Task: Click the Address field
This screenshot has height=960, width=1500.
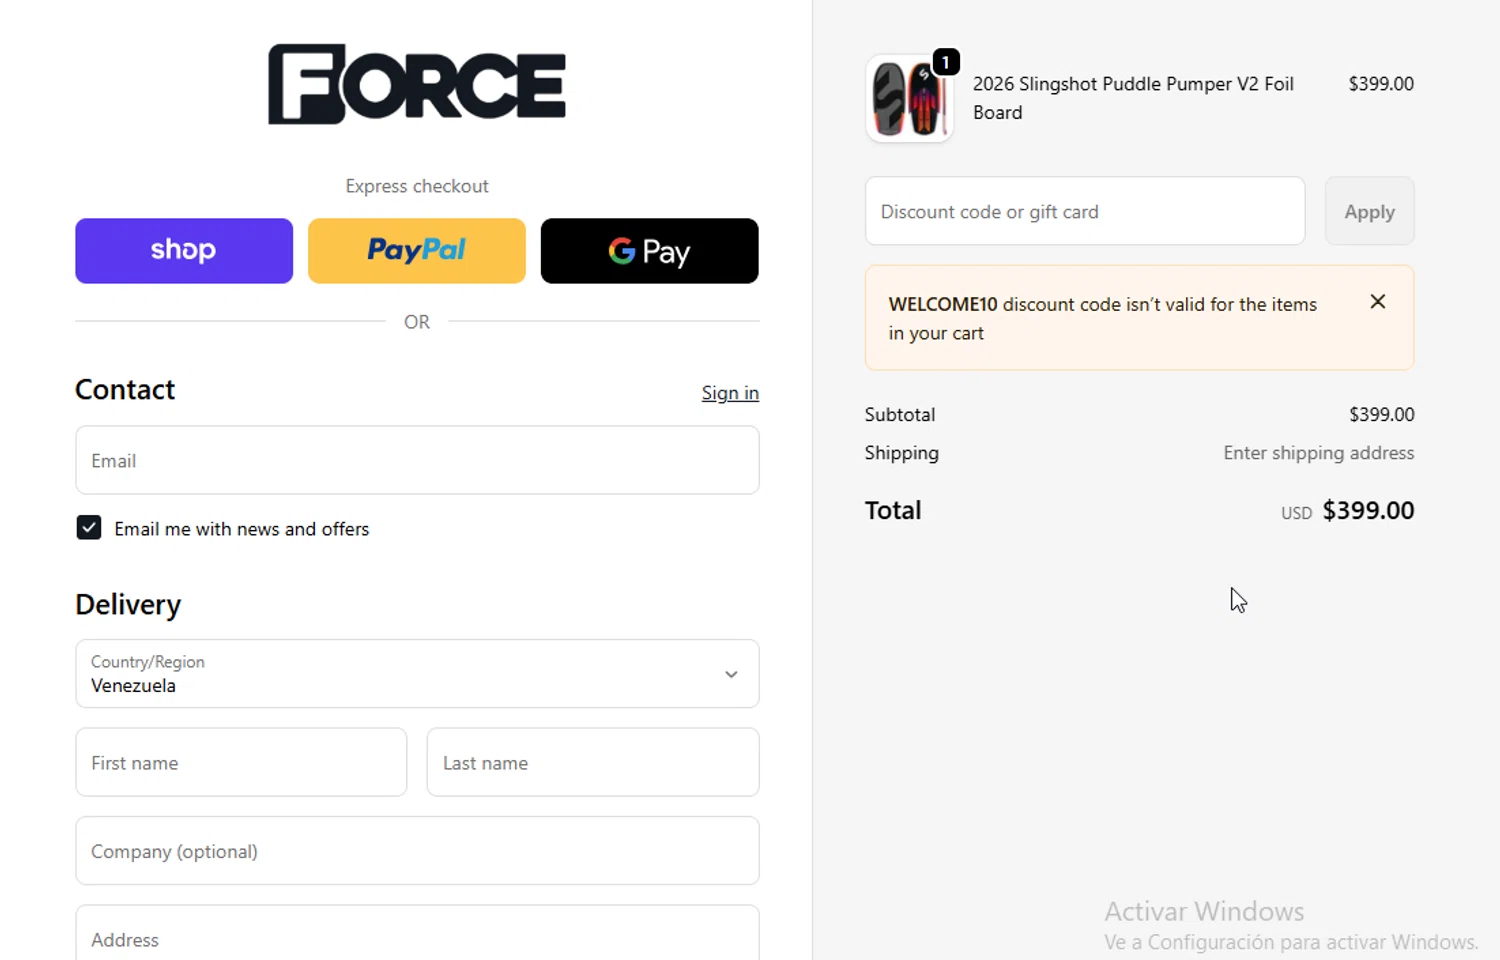Action: pyautogui.click(x=417, y=933)
